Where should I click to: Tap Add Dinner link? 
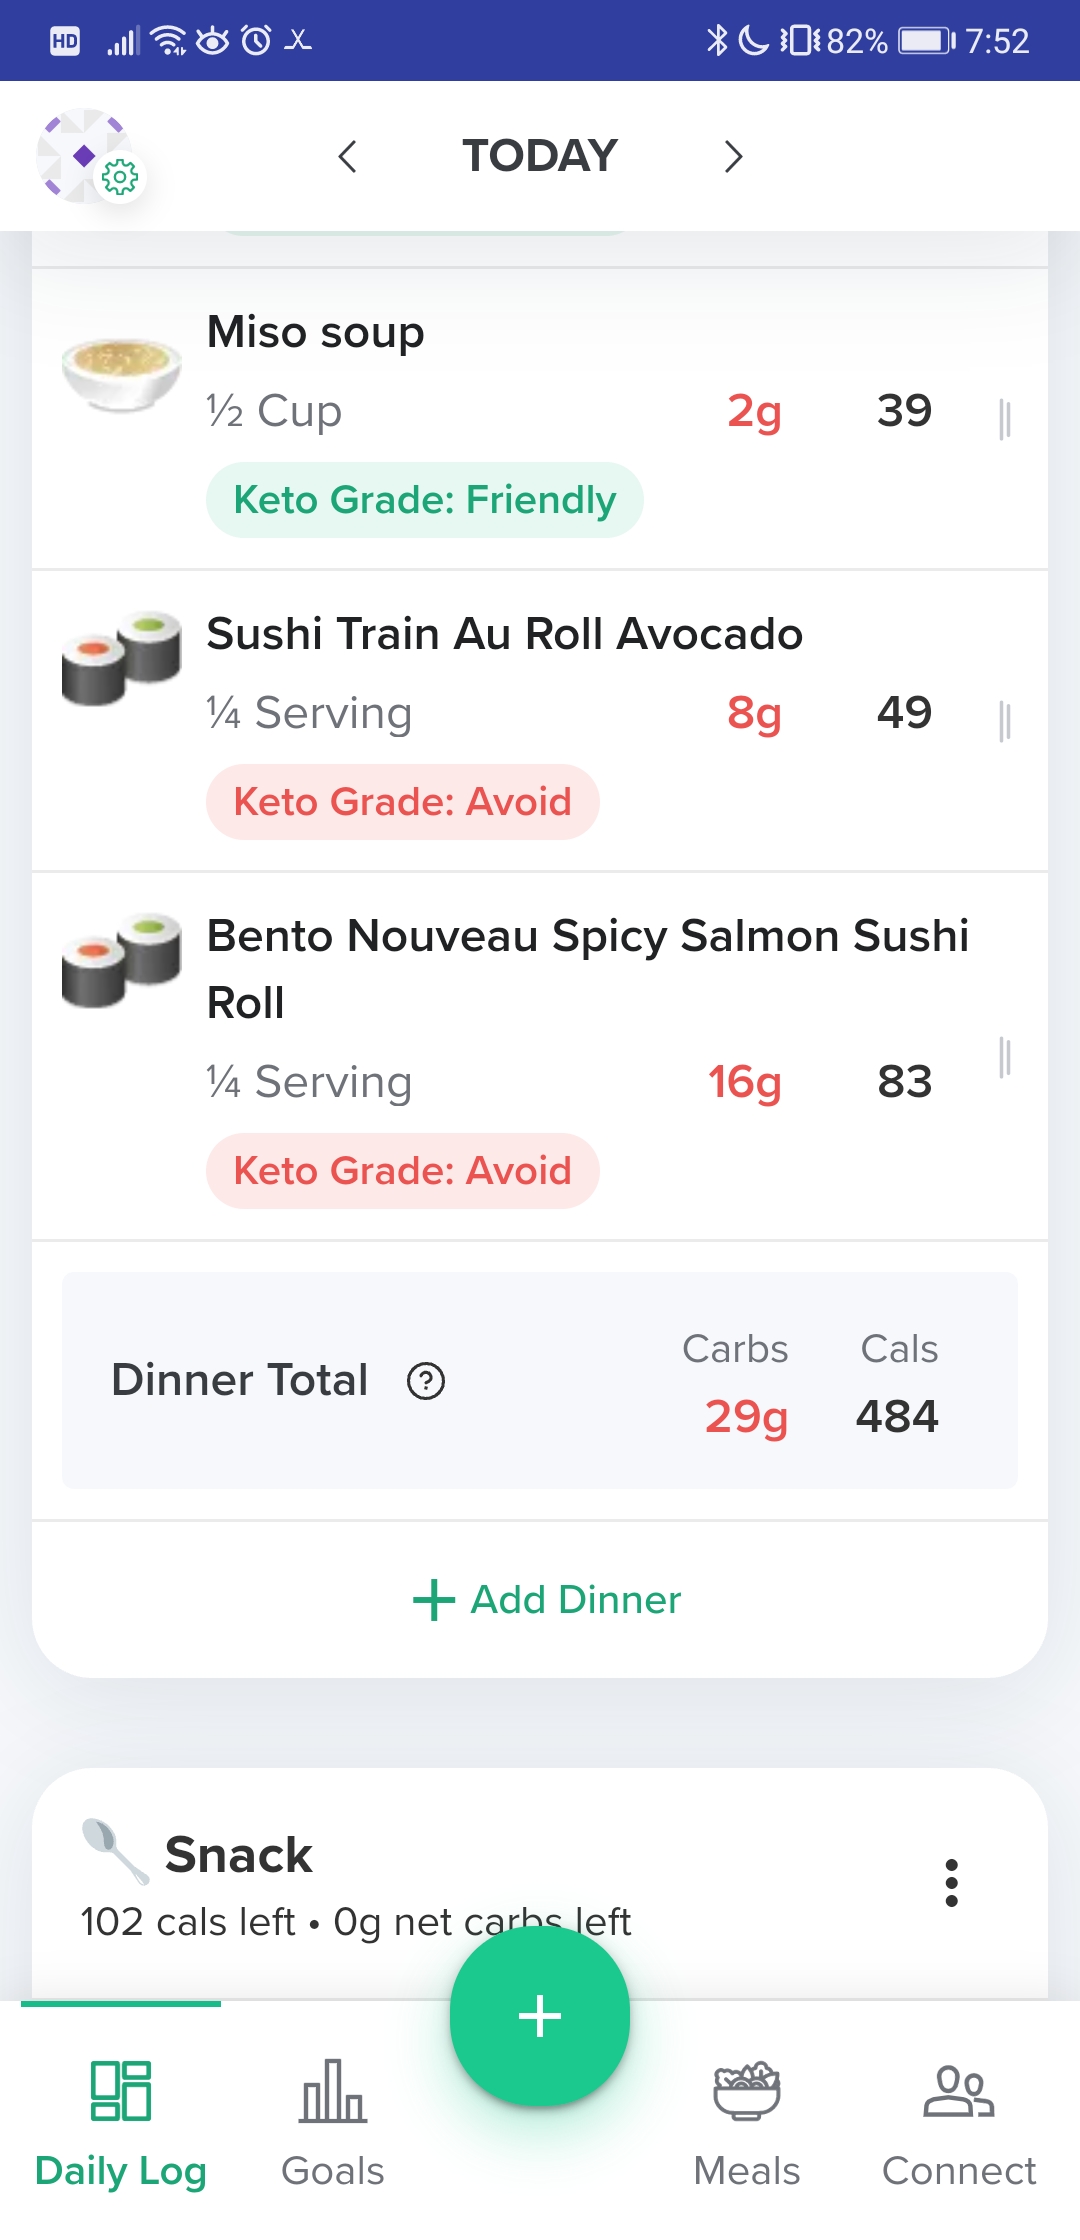(547, 1600)
